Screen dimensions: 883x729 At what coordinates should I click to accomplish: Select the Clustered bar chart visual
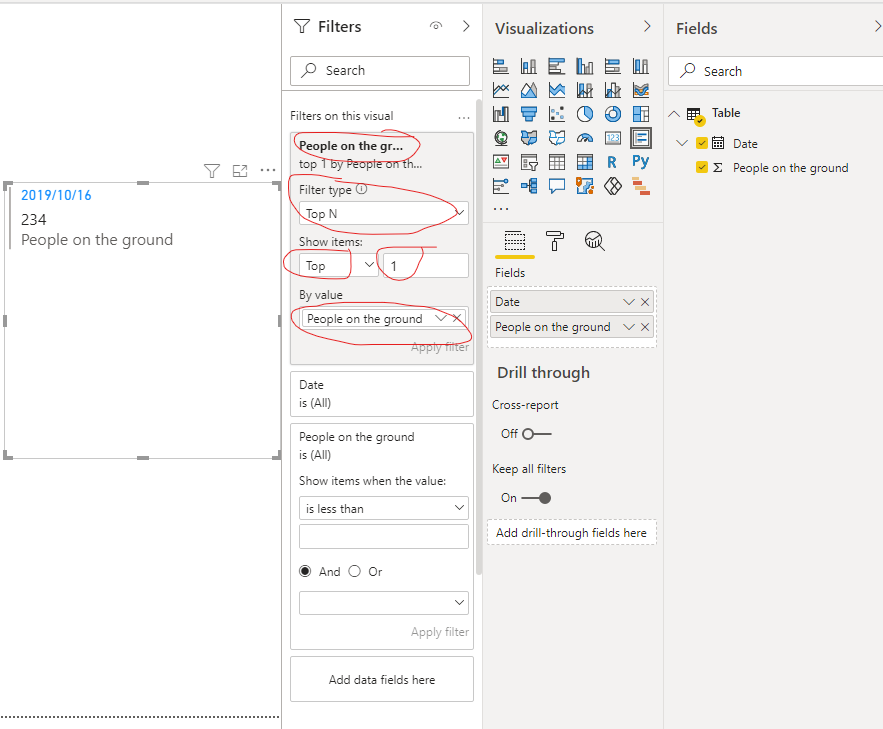click(x=556, y=66)
